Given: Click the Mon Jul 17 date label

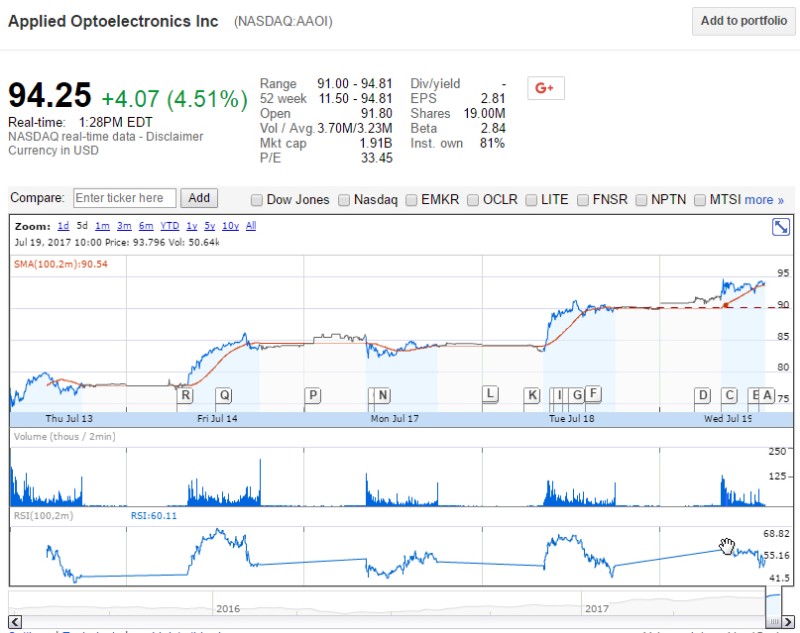Looking at the screenshot, I should tap(394, 419).
